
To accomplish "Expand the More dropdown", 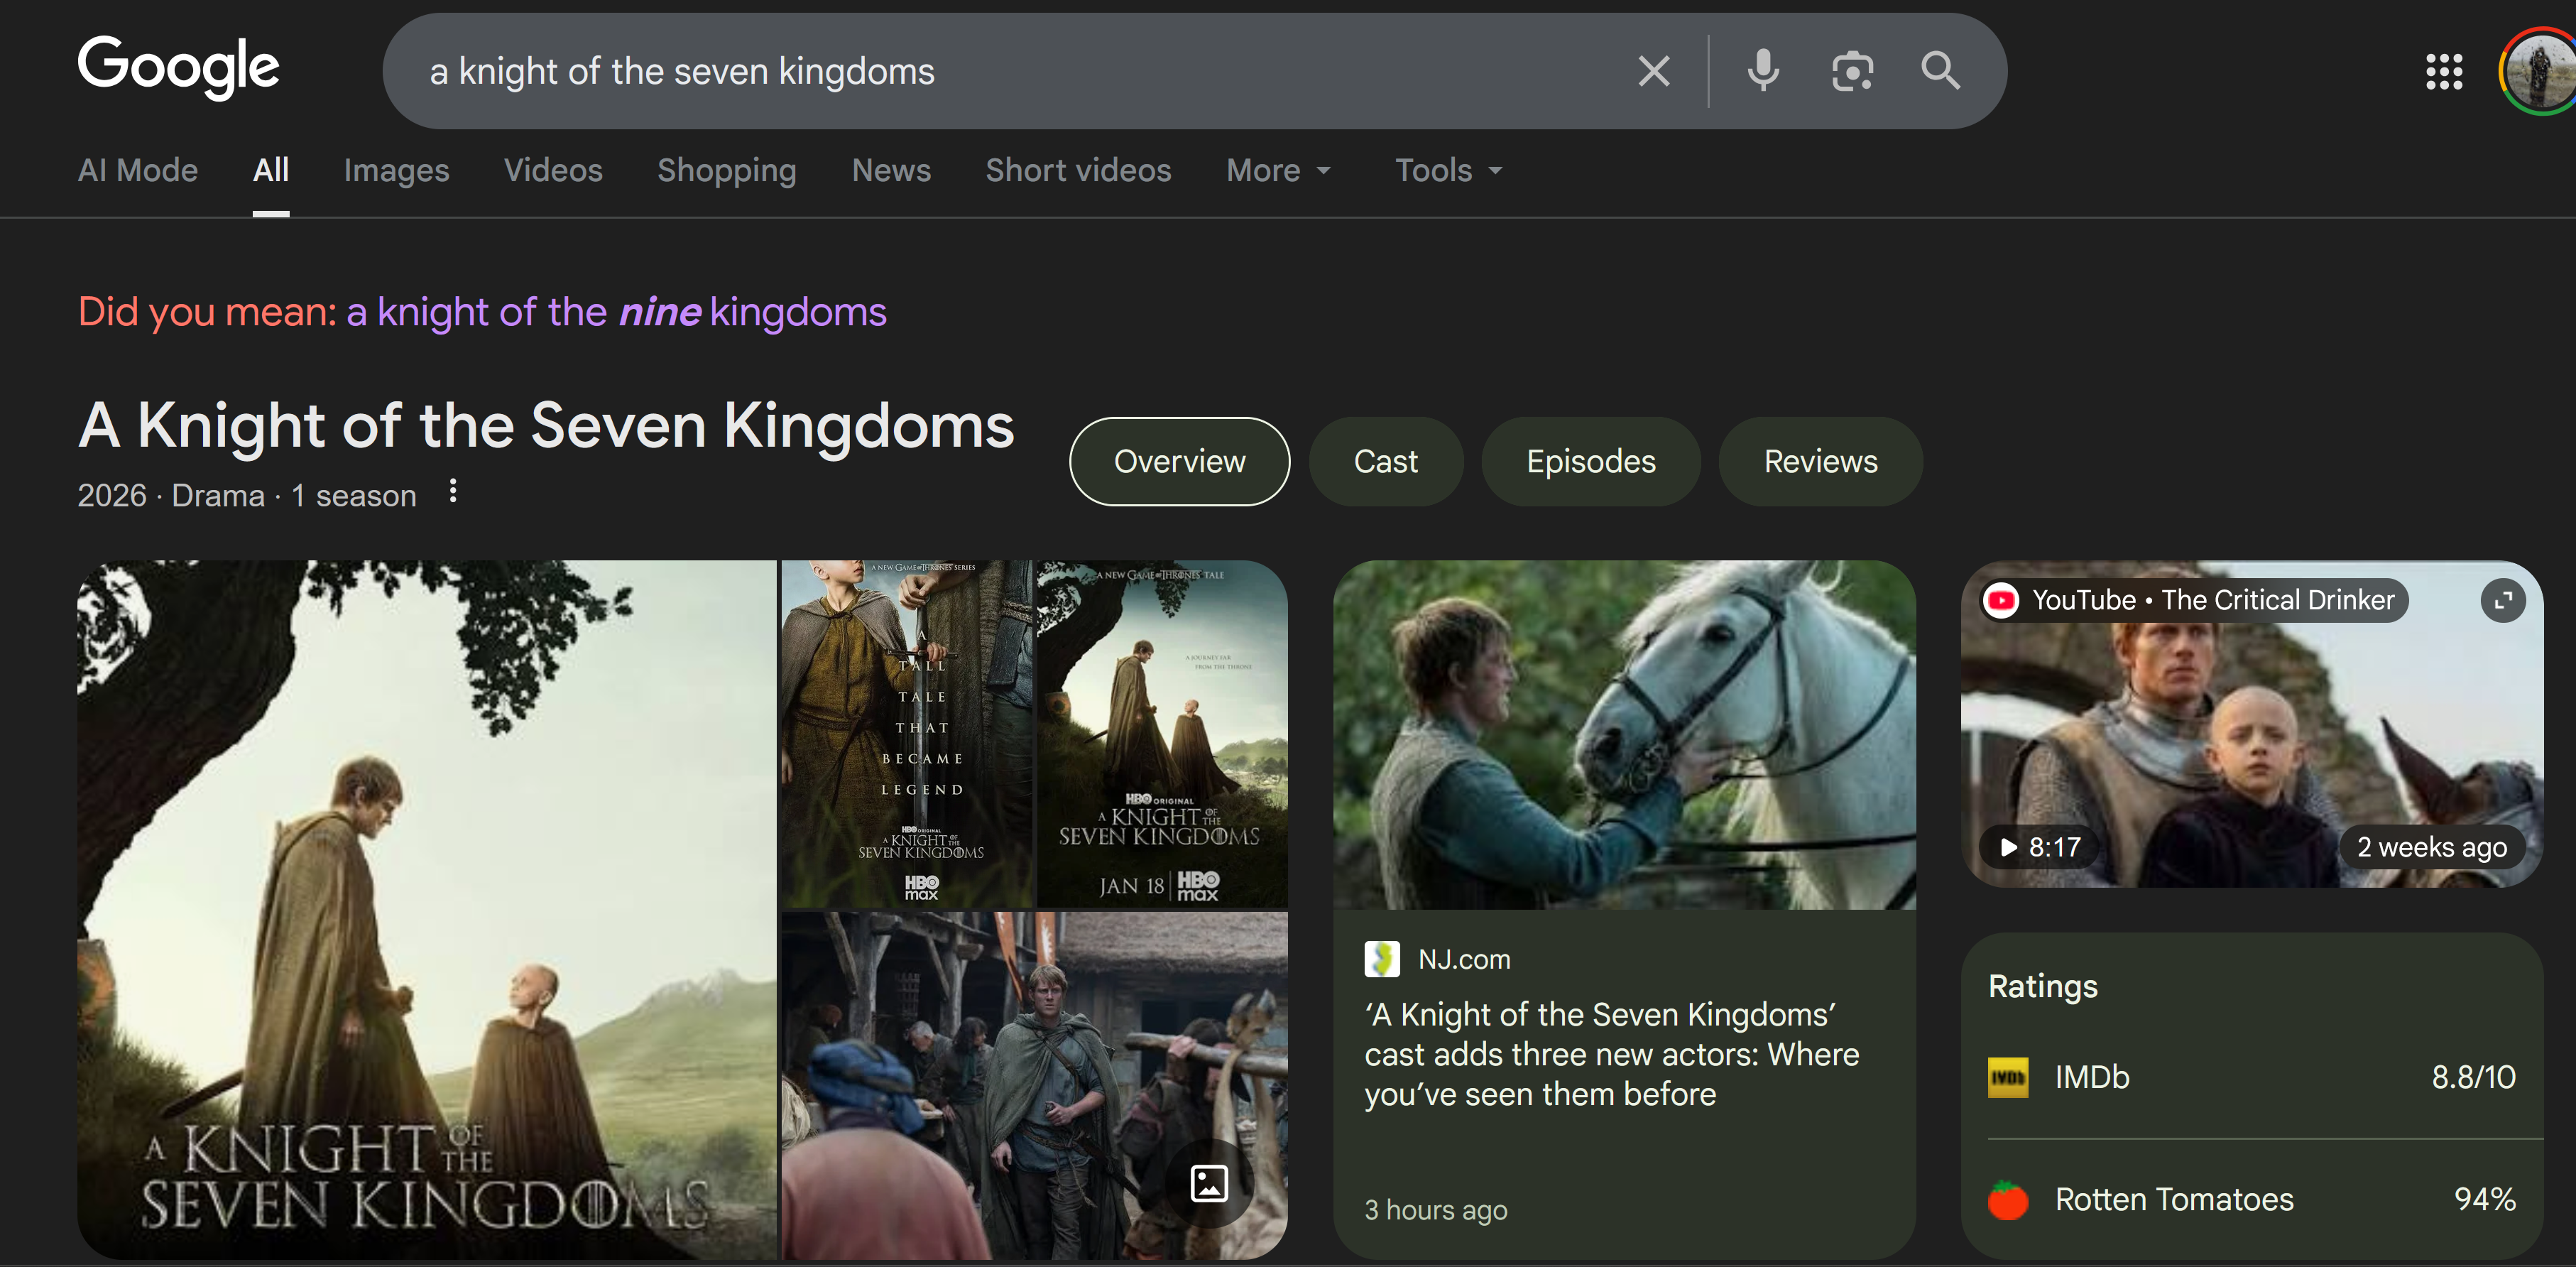I will click(x=1278, y=170).
